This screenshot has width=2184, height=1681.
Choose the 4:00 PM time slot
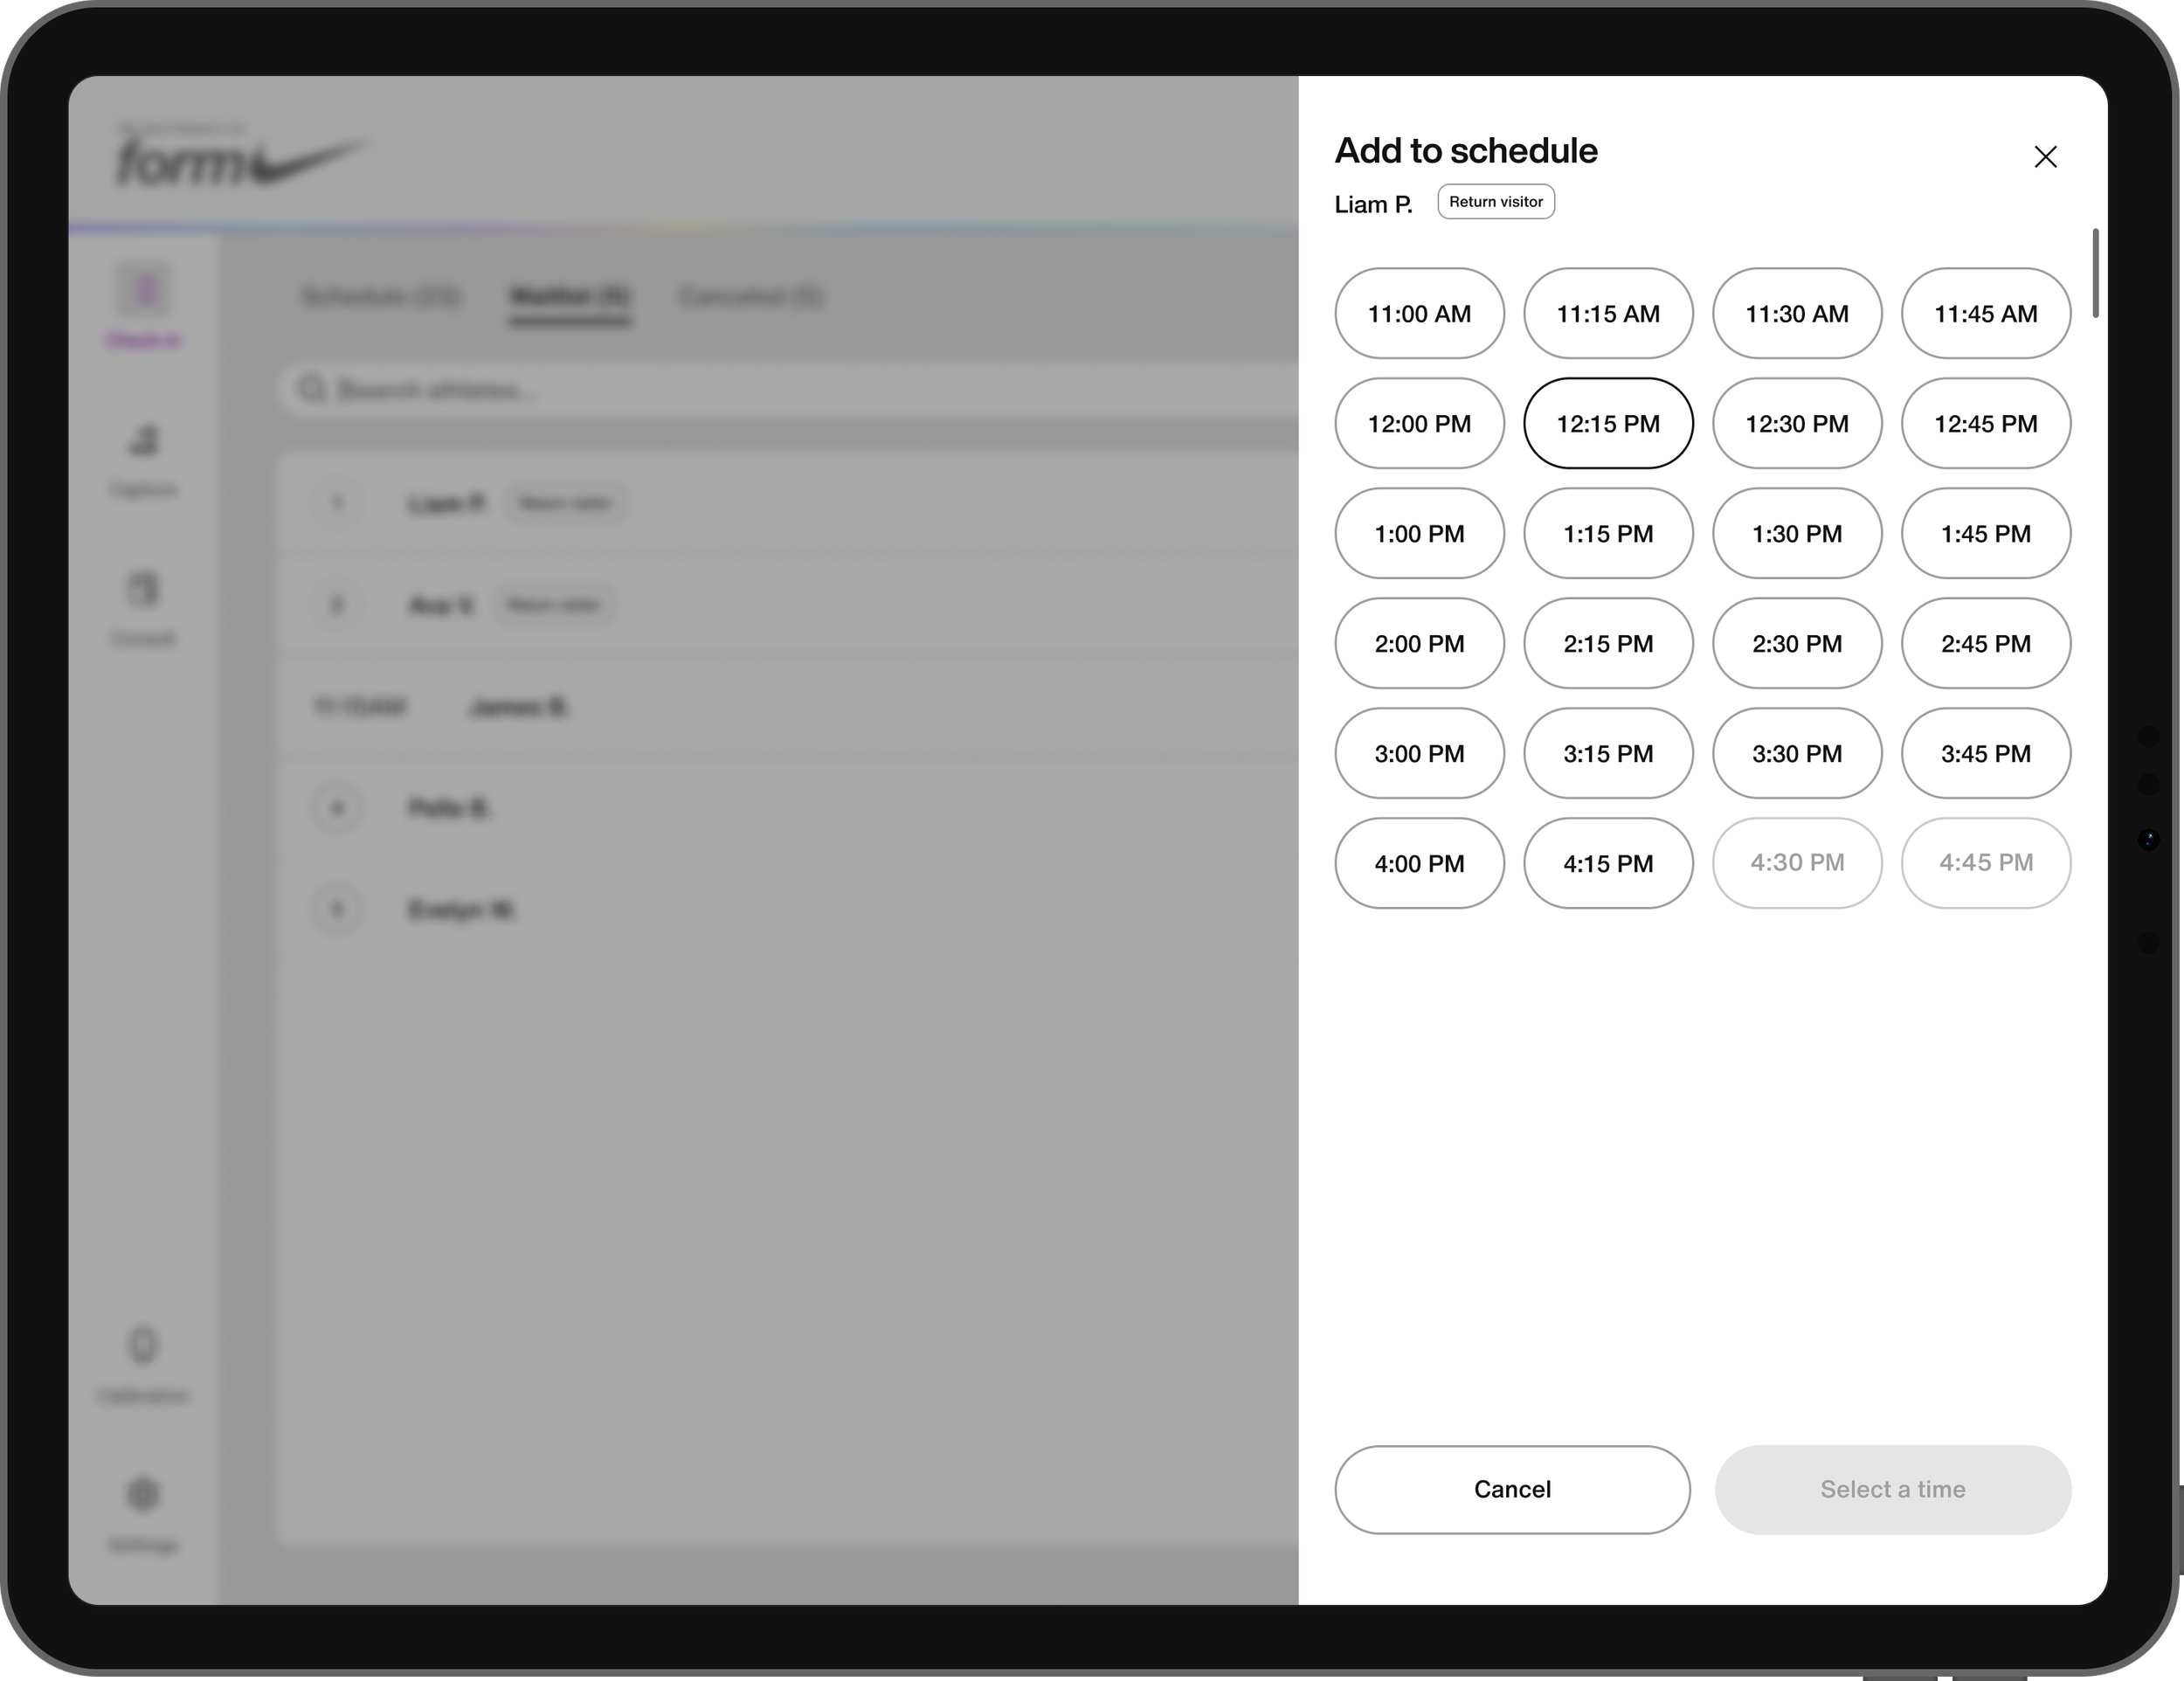coord(1419,863)
